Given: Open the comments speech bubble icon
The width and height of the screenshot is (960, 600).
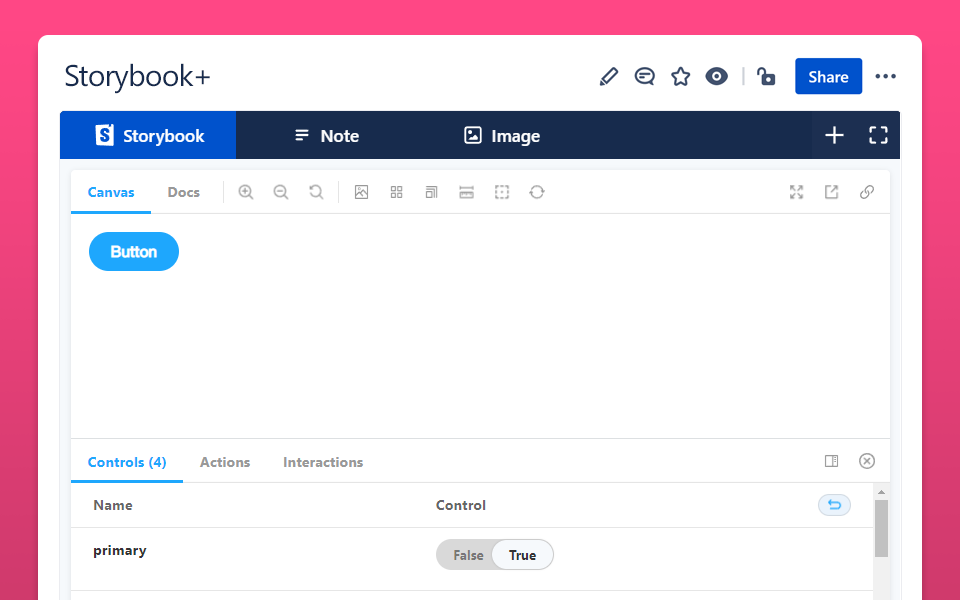Looking at the screenshot, I should [644, 77].
